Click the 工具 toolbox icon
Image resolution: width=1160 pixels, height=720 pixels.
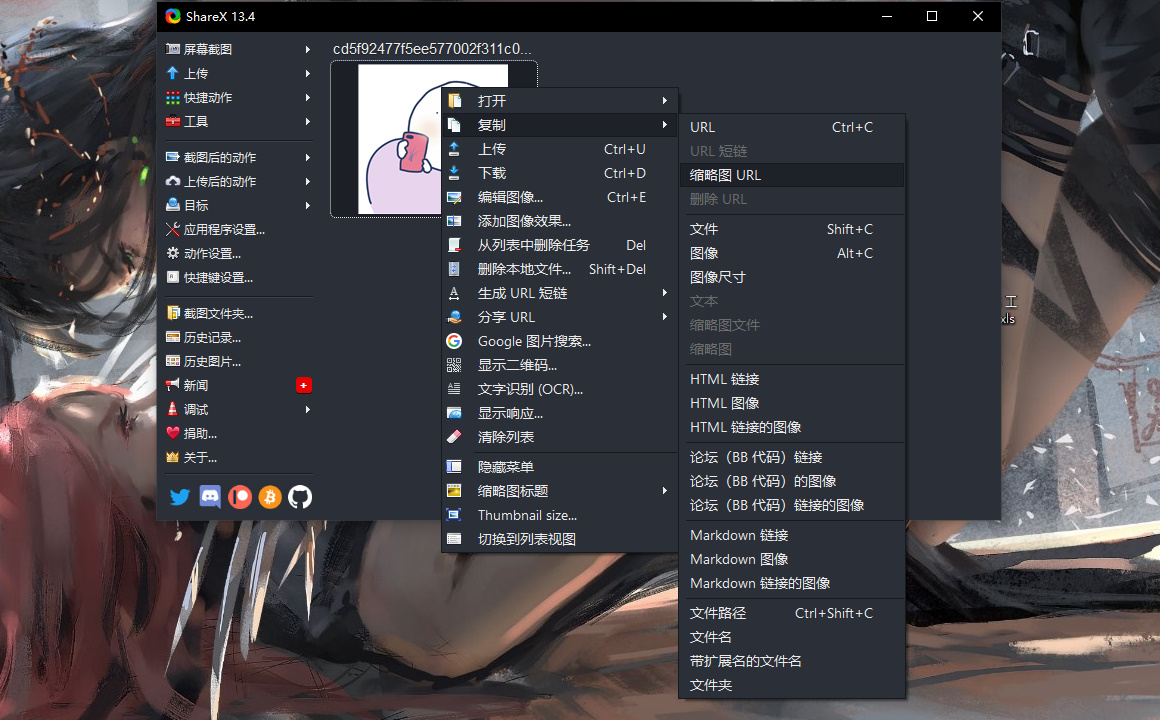click(x=172, y=121)
